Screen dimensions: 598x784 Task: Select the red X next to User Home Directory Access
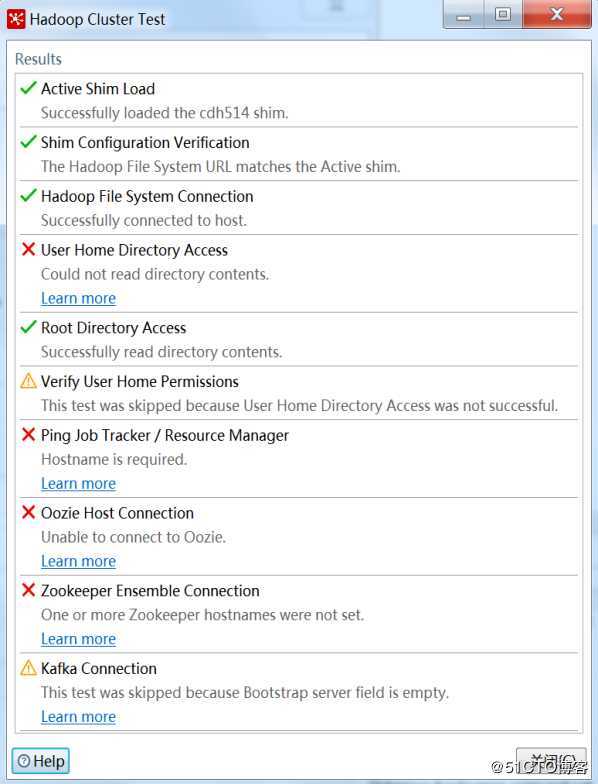click(28, 249)
